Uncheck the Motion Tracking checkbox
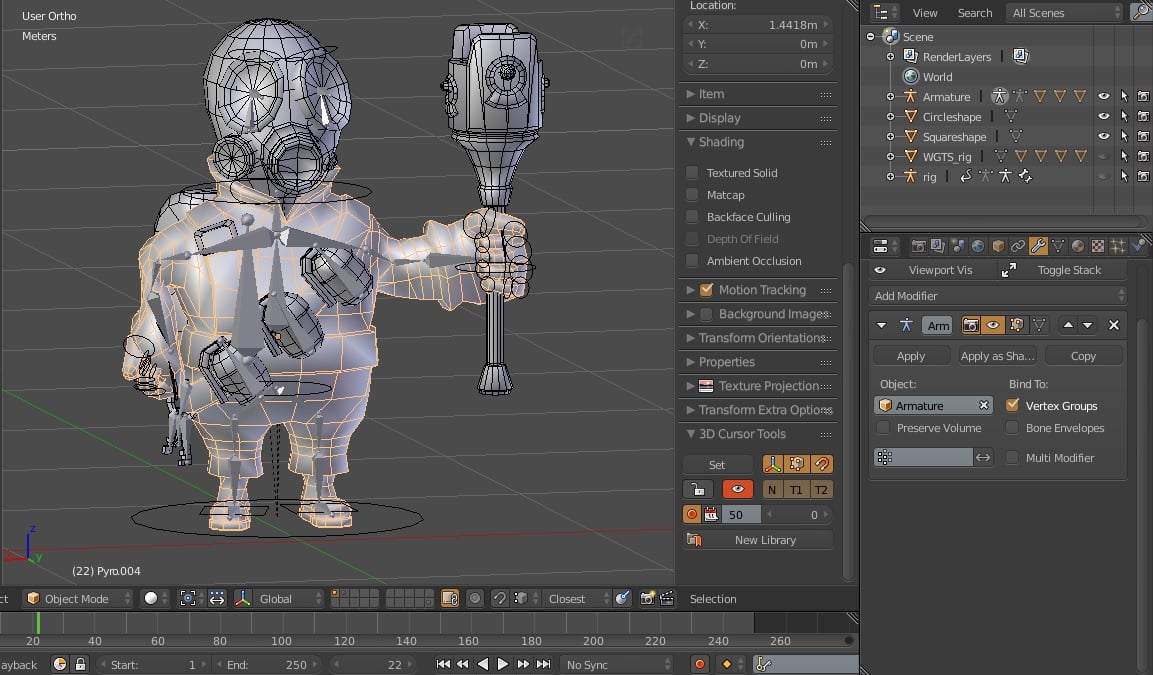Screen dimensions: 1153x675 706,290
